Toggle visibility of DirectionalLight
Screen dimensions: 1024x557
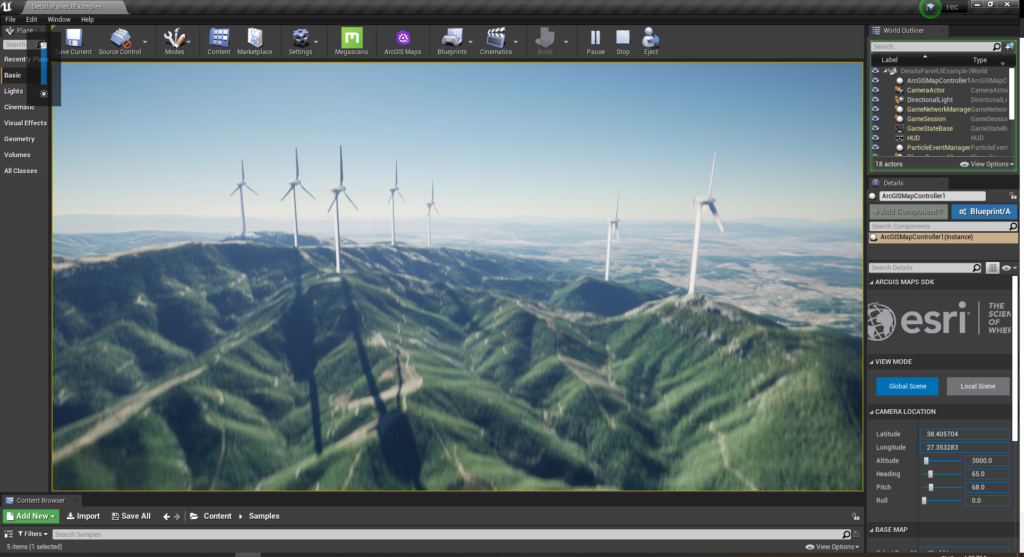click(x=875, y=100)
